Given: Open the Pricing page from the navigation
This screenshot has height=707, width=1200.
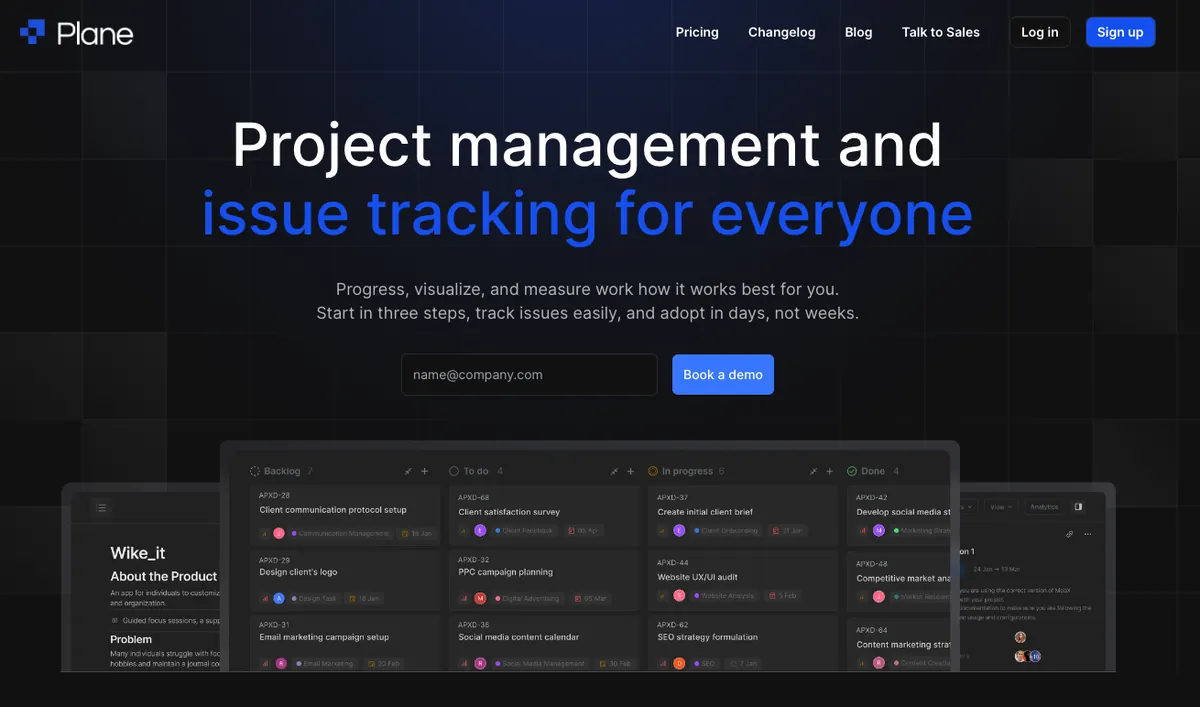Looking at the screenshot, I should coord(697,32).
